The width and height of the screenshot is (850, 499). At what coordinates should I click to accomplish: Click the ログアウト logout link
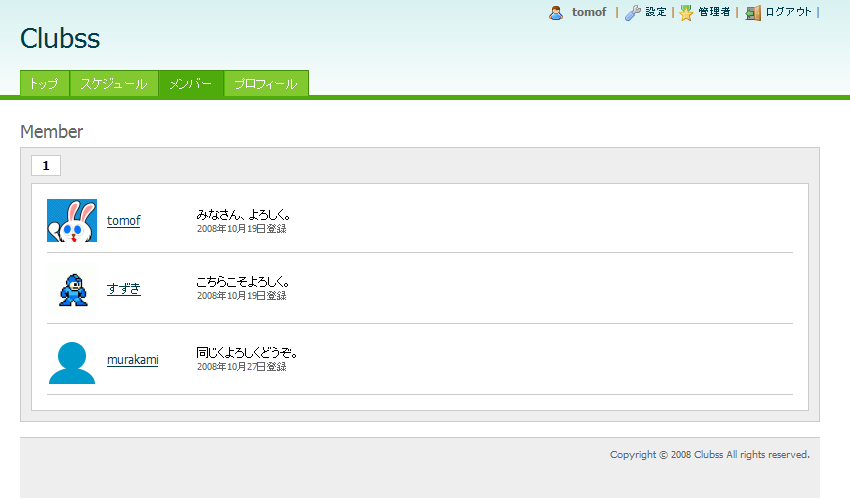788,12
